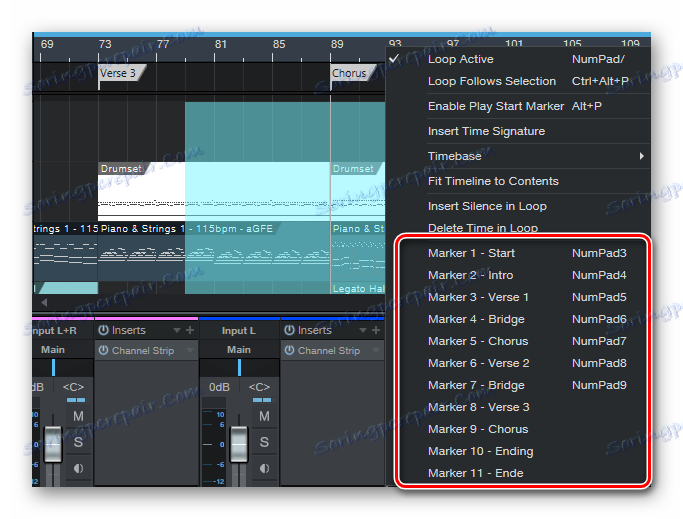Toggle monitor icon on Input L+R channel
Image resolution: width=683 pixels, height=519 pixels.
(78, 468)
